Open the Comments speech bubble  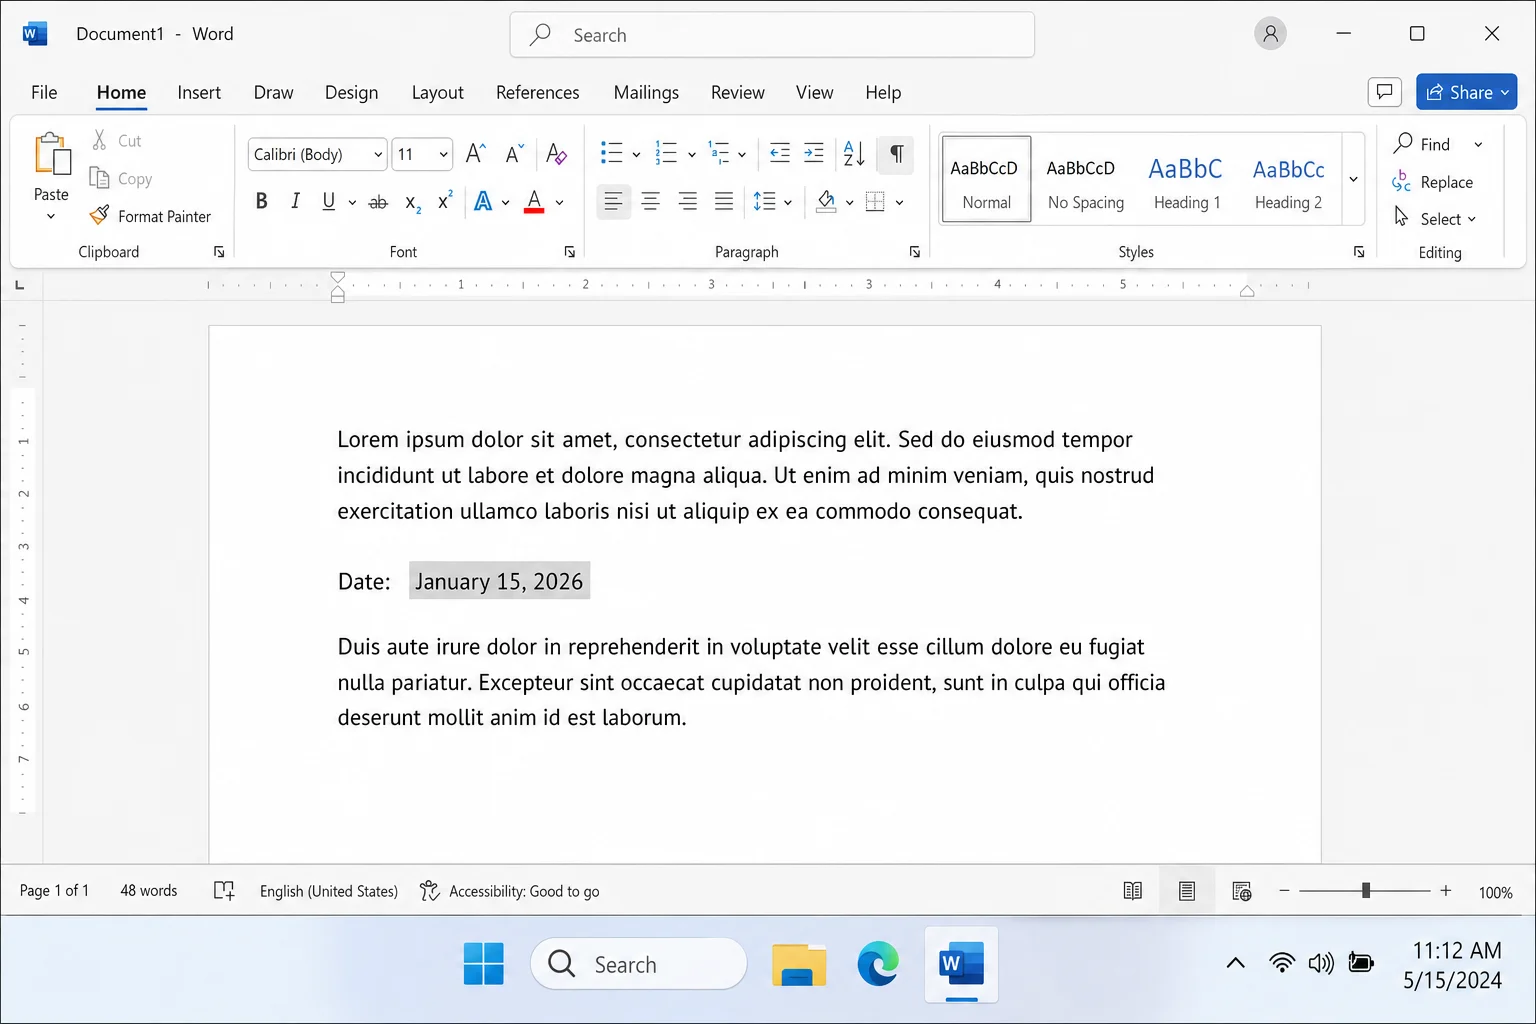pyautogui.click(x=1385, y=92)
